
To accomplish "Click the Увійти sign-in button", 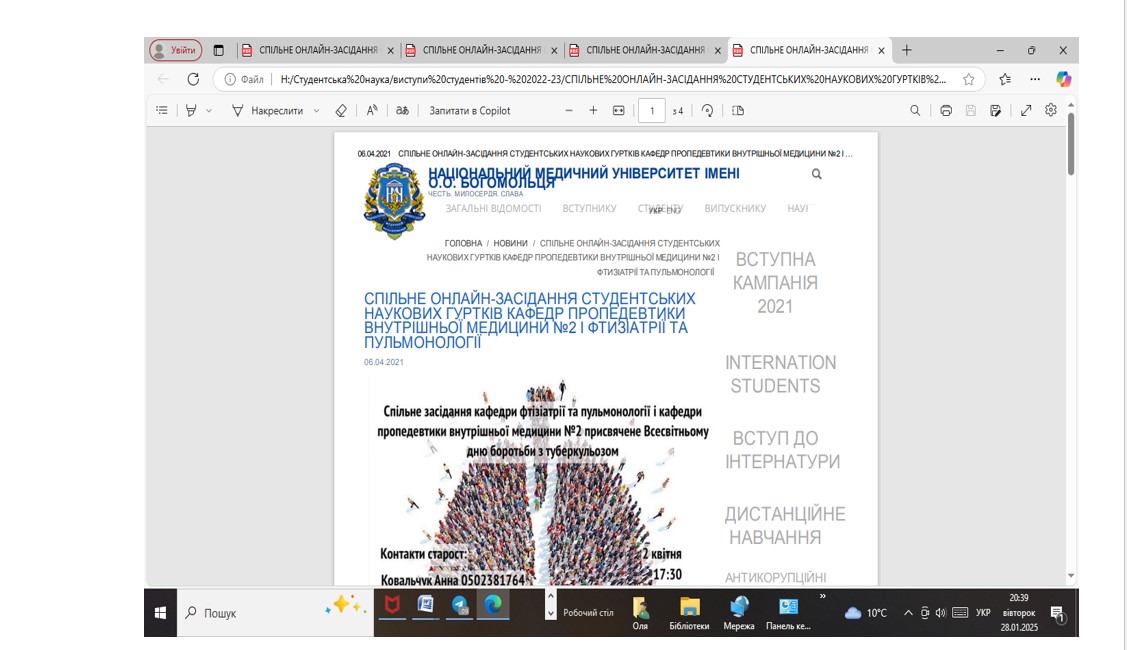I will point(176,50).
